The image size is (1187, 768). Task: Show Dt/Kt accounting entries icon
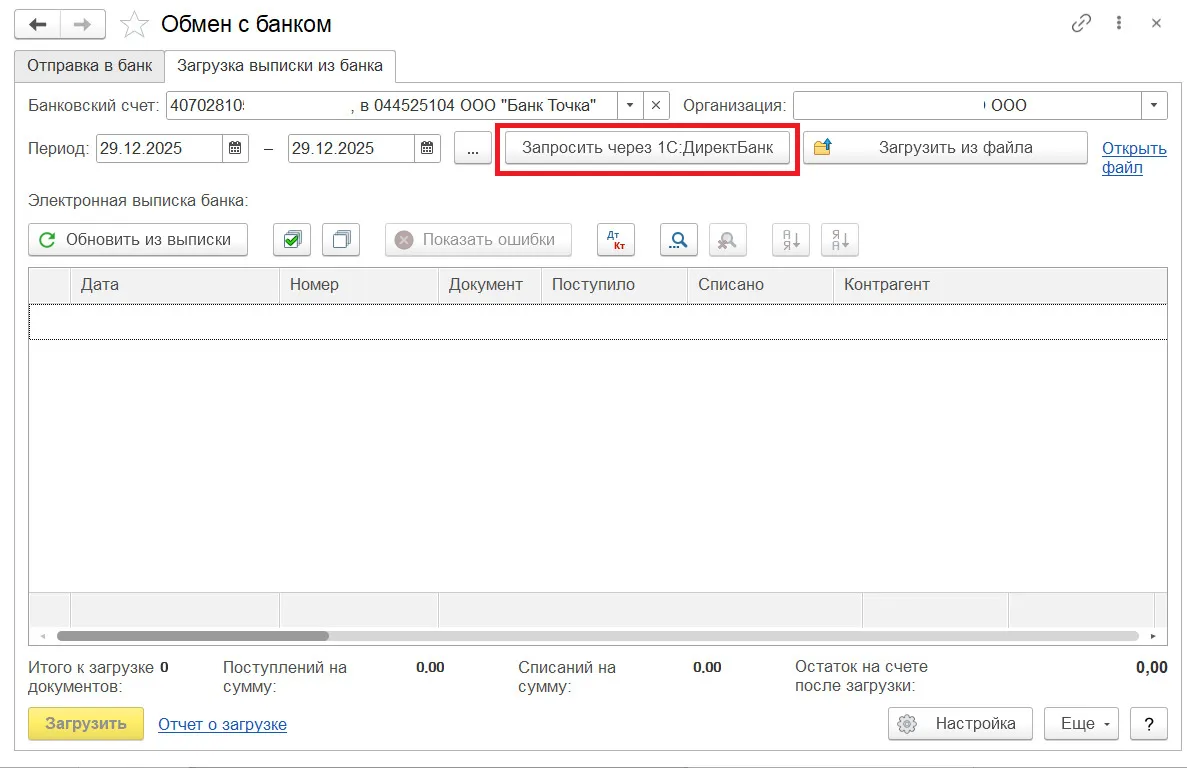(x=615, y=240)
